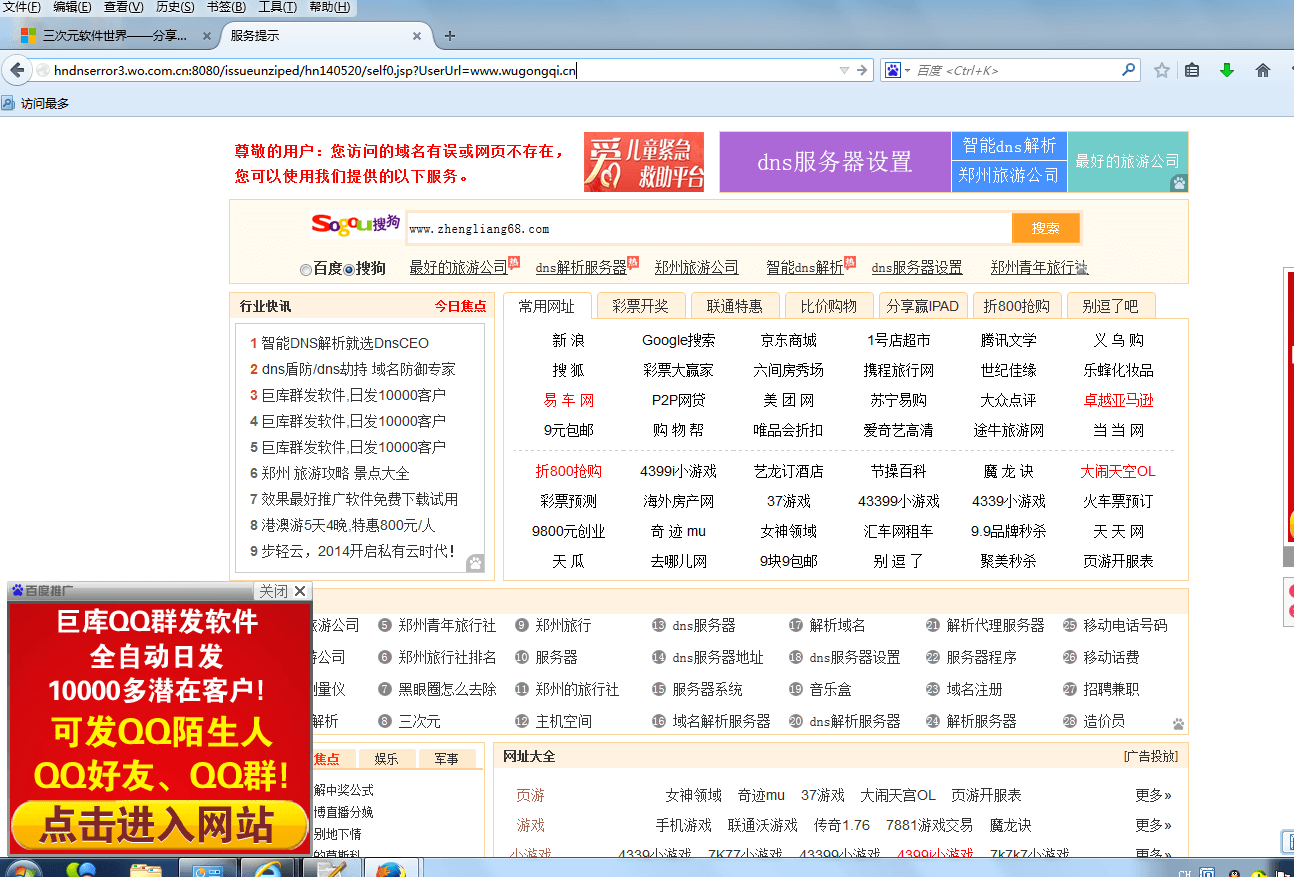The height and width of the screenshot is (877, 1294).
Task: Select the 百度 radio button
Action: pos(305,269)
